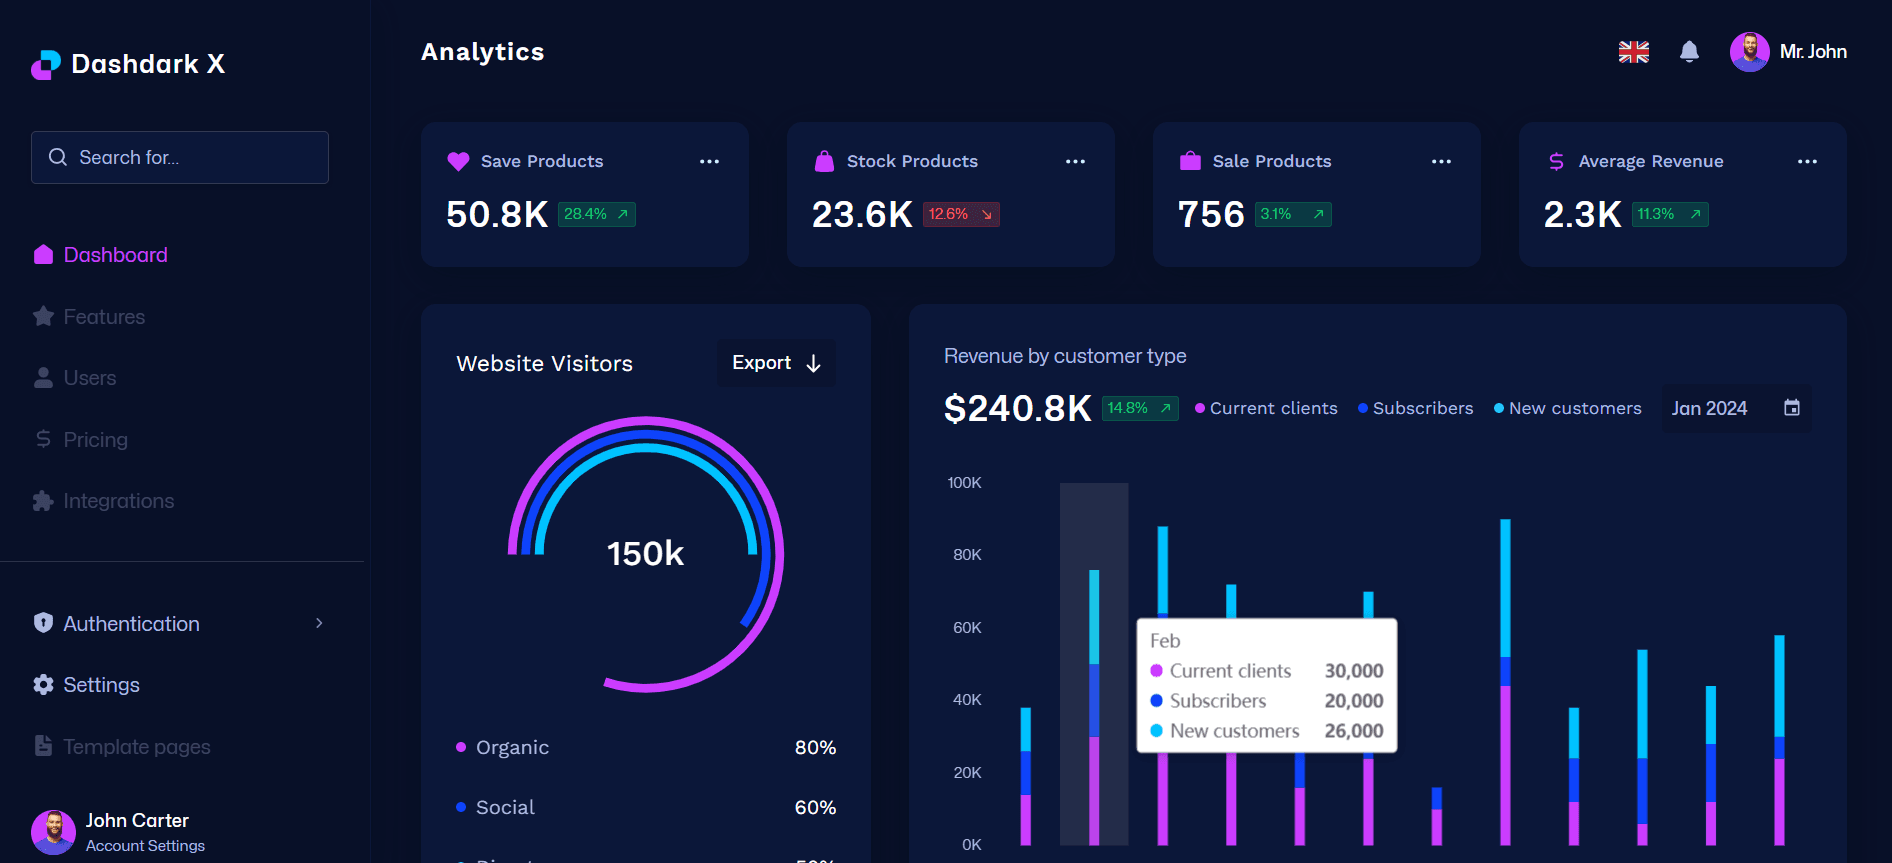Click the 3.1% growth badge
This screenshot has width=1892, height=863.
1293,214
